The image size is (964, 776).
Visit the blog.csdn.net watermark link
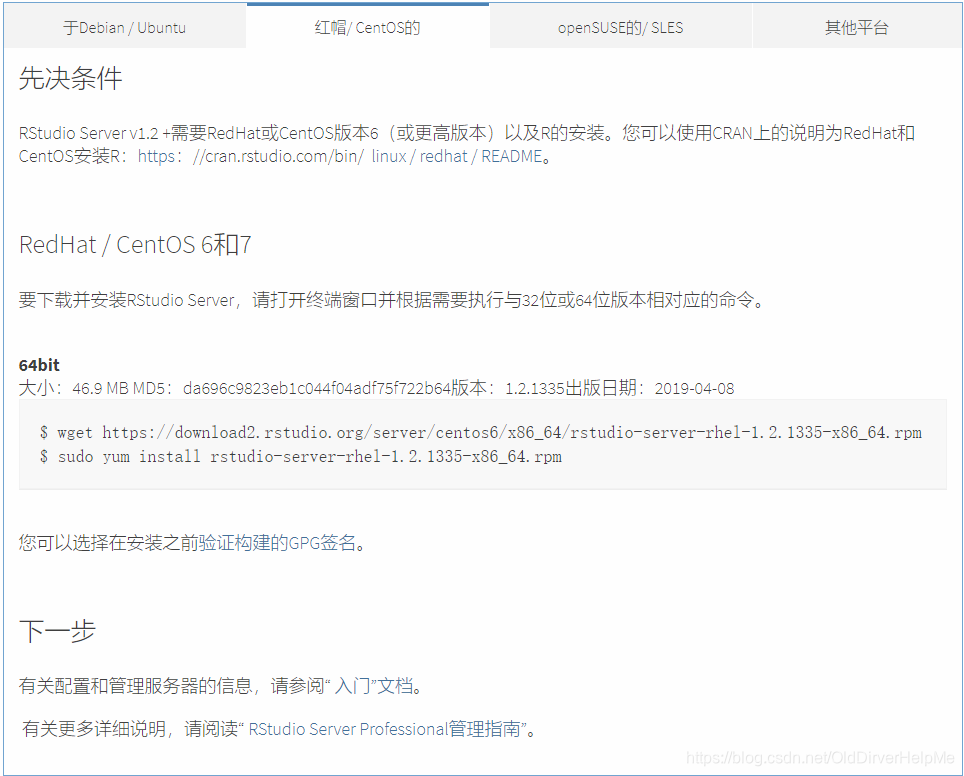tap(822, 760)
